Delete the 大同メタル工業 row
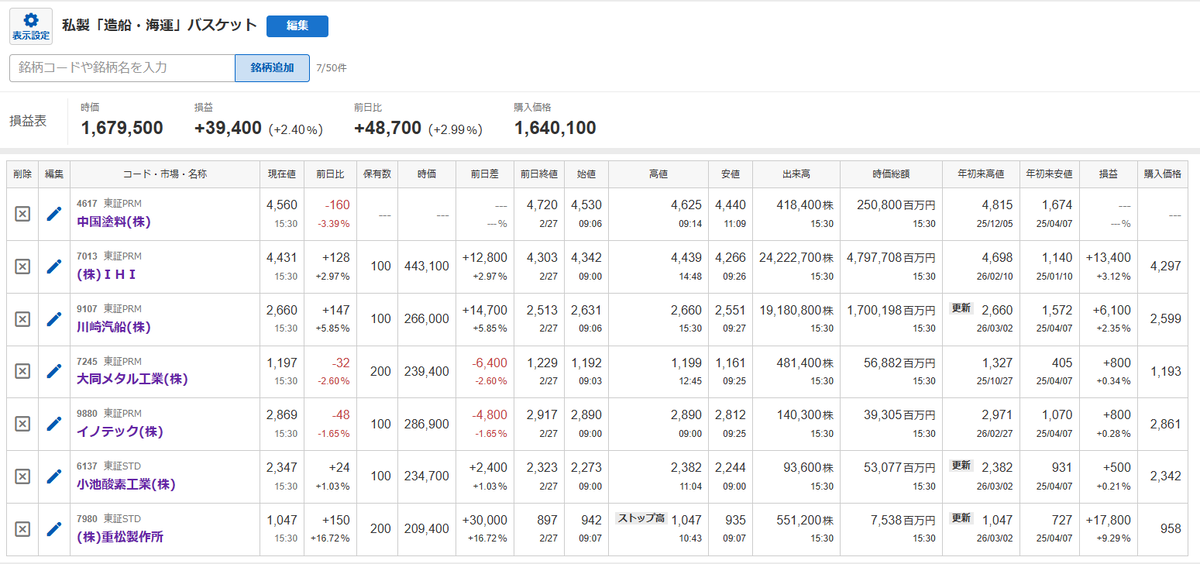This screenshot has width=1200, height=564. (x=22, y=371)
